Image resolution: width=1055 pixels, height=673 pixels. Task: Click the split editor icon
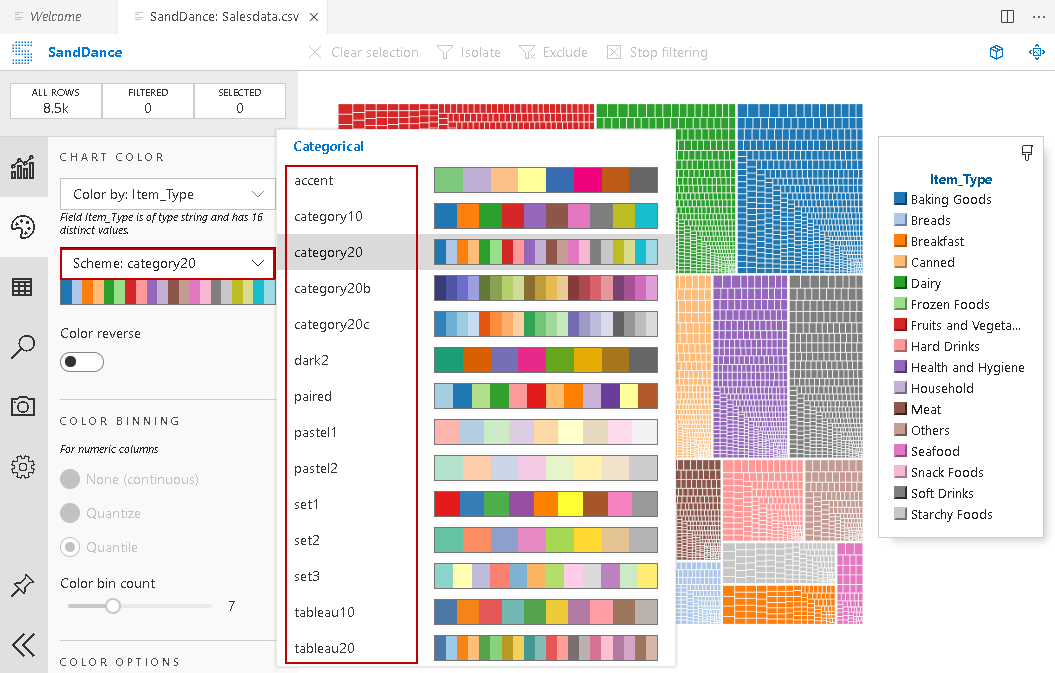(x=1007, y=17)
